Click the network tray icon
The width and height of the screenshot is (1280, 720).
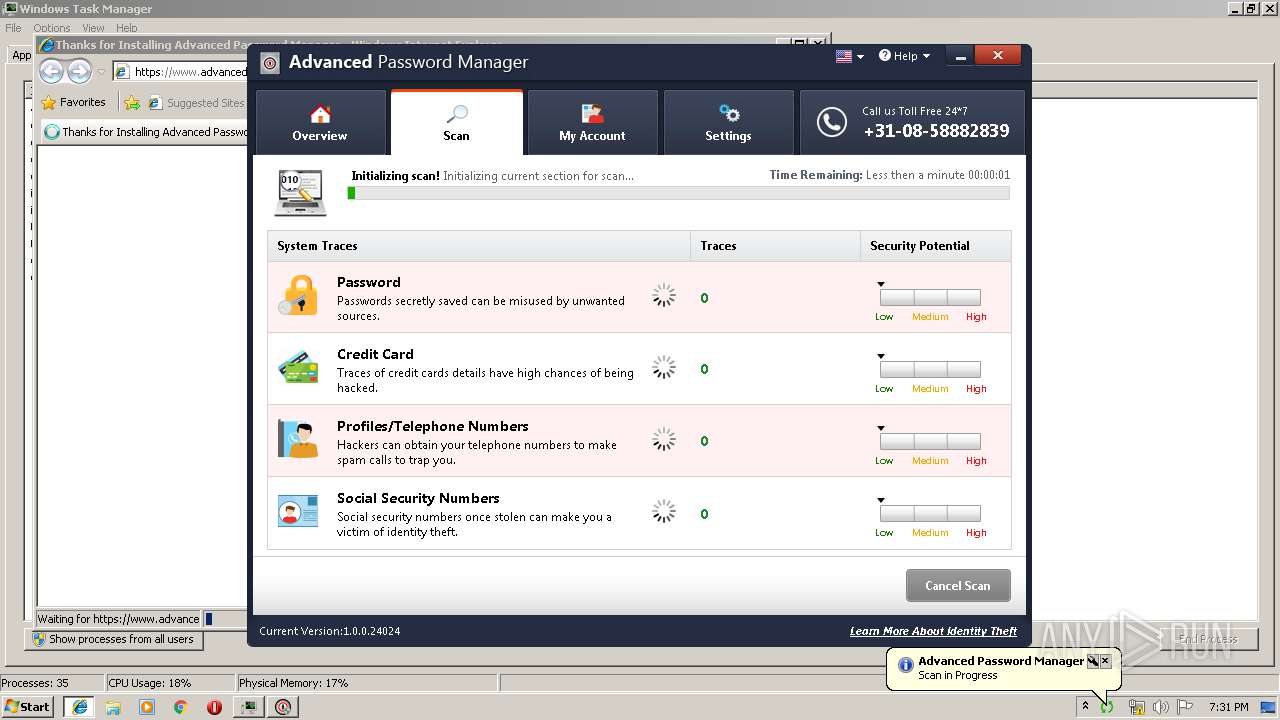1137,707
